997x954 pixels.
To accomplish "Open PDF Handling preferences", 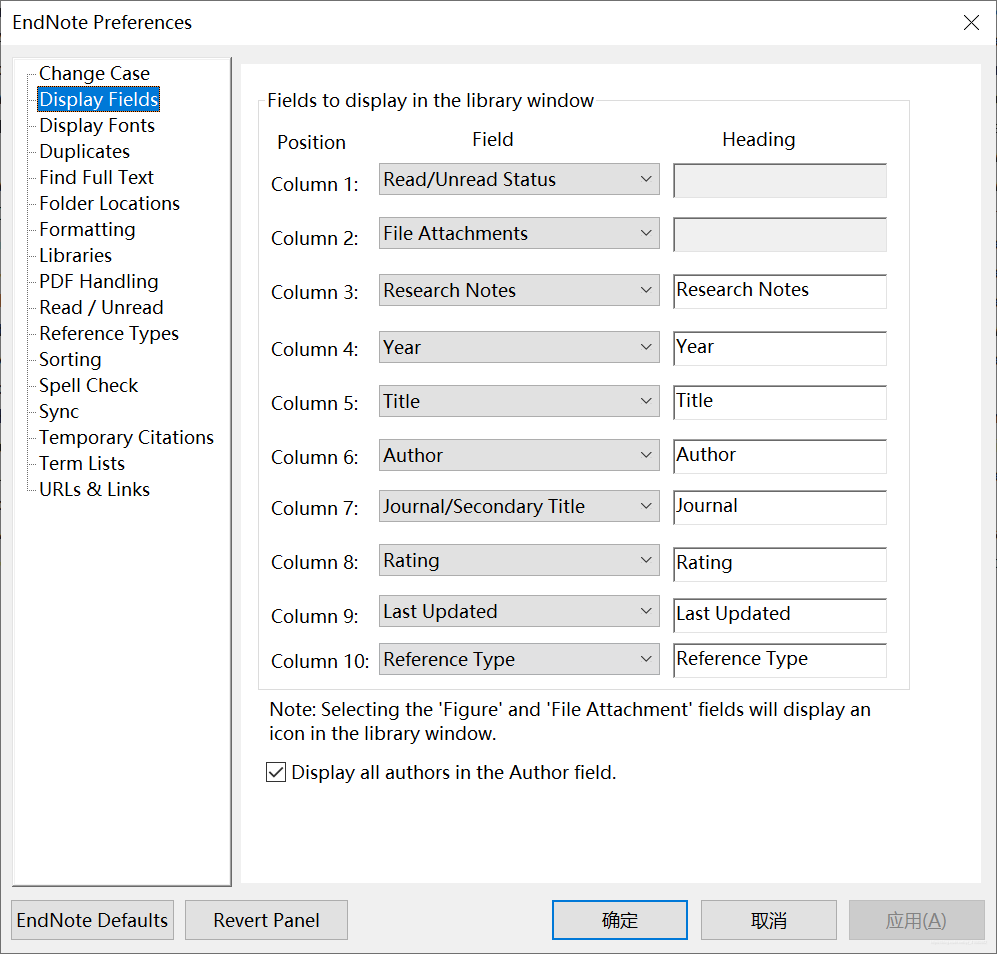I will coord(98,282).
